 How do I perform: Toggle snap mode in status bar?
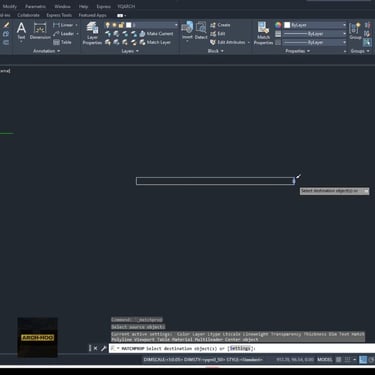pyautogui.click(x=347, y=359)
